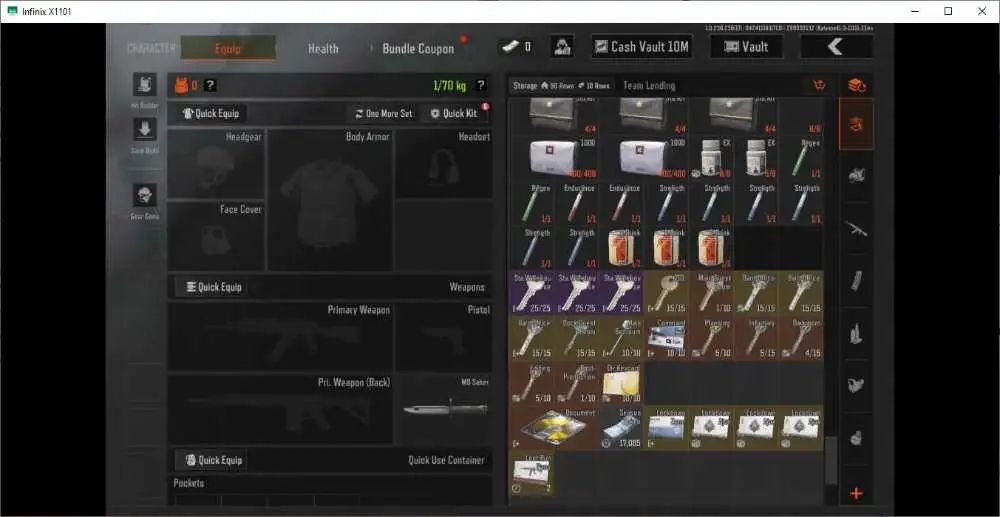Click Quick Equip above the Headgear slot
The image size is (1000, 517).
point(211,113)
